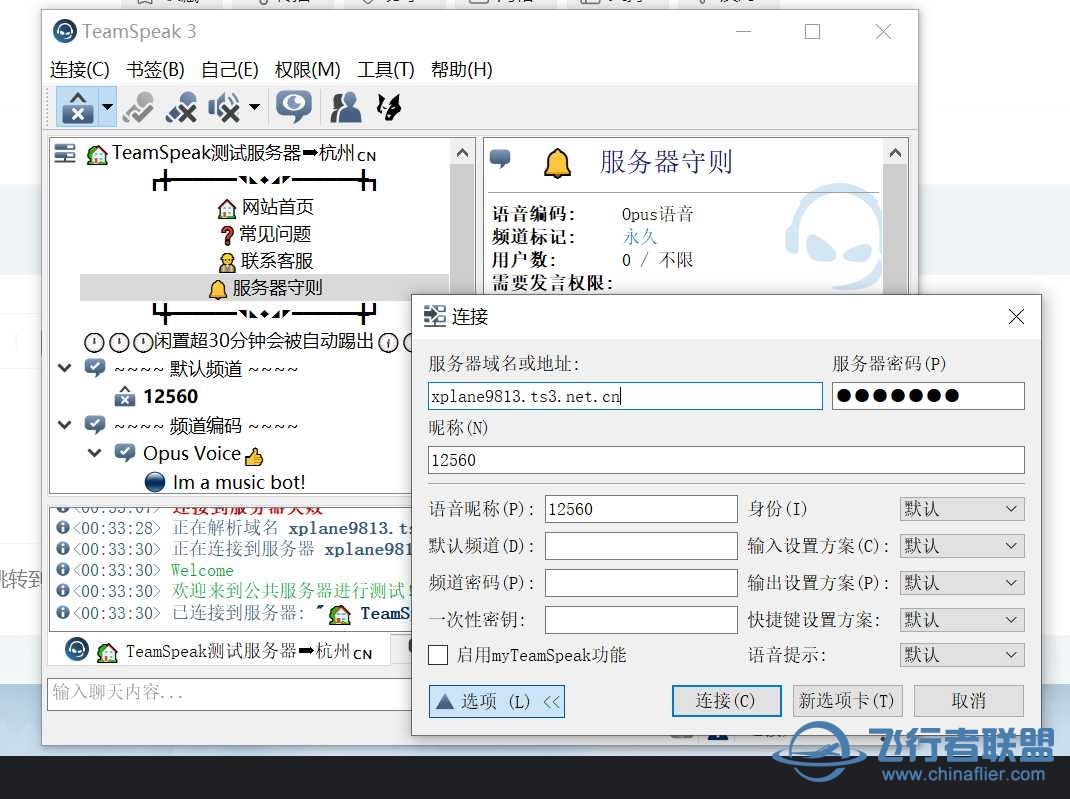
Task: Enable 启用myTeamSpeak功能 checkbox
Action: coord(437,655)
